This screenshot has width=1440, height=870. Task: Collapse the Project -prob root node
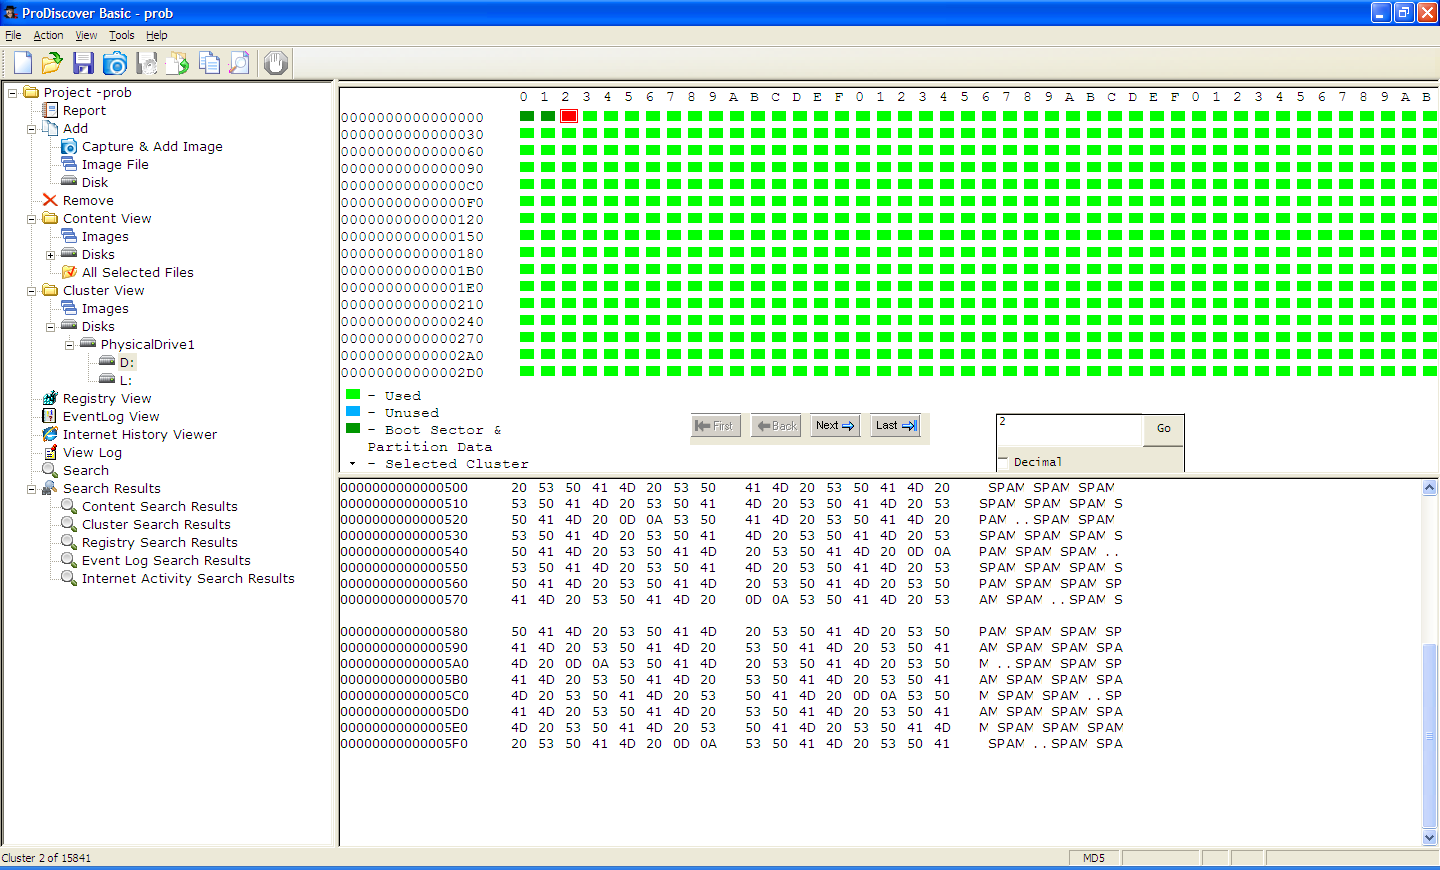point(13,93)
